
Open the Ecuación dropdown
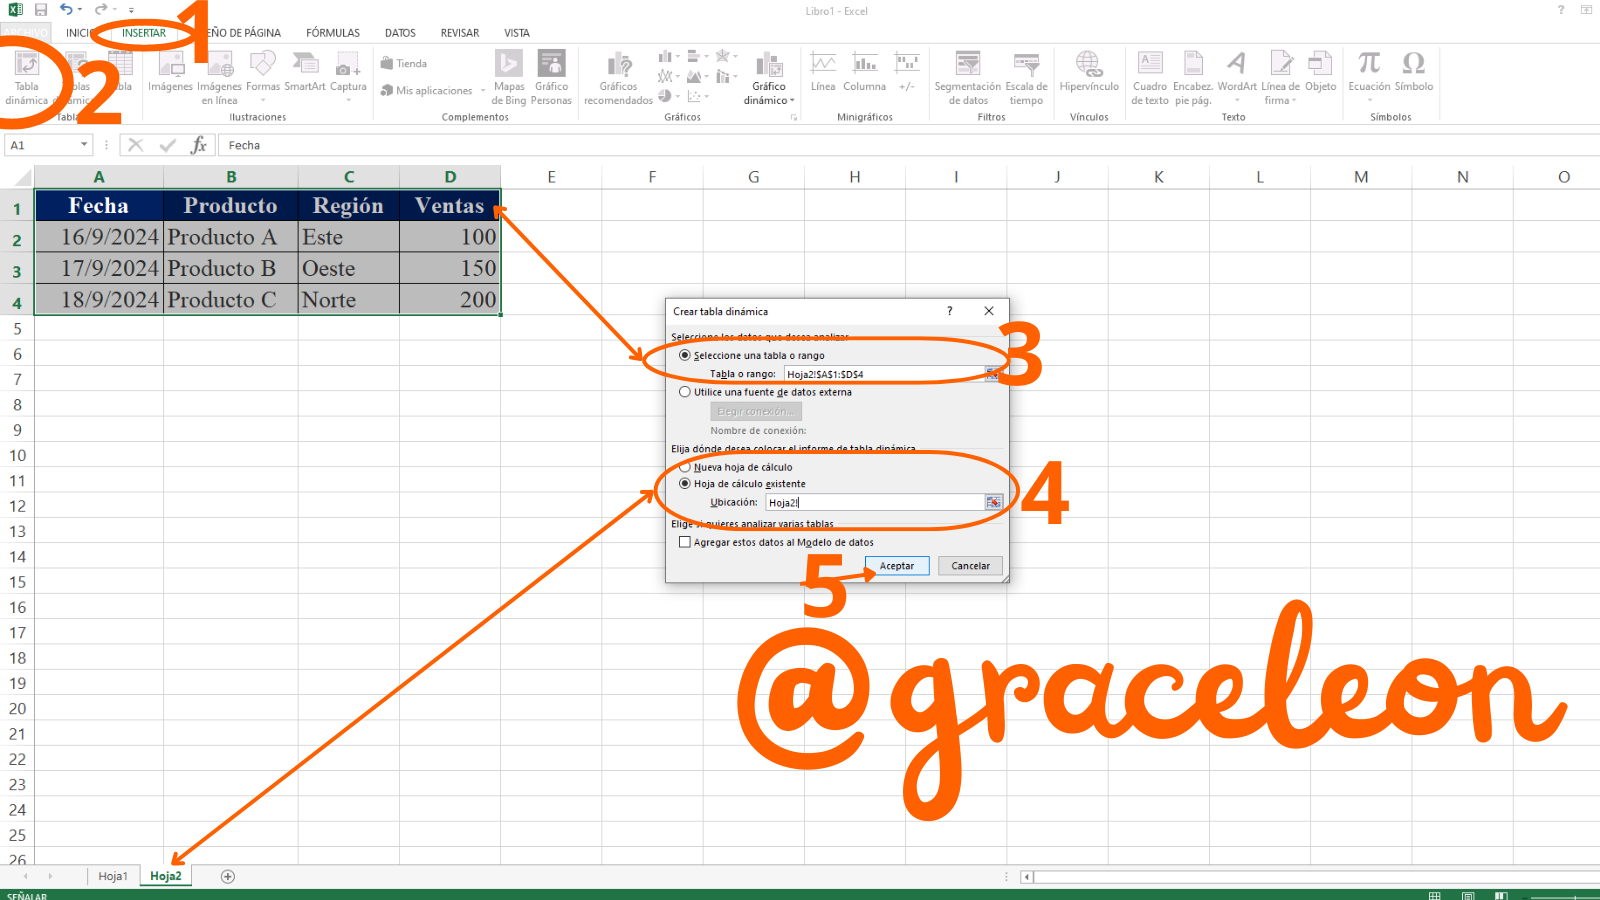[1369, 100]
